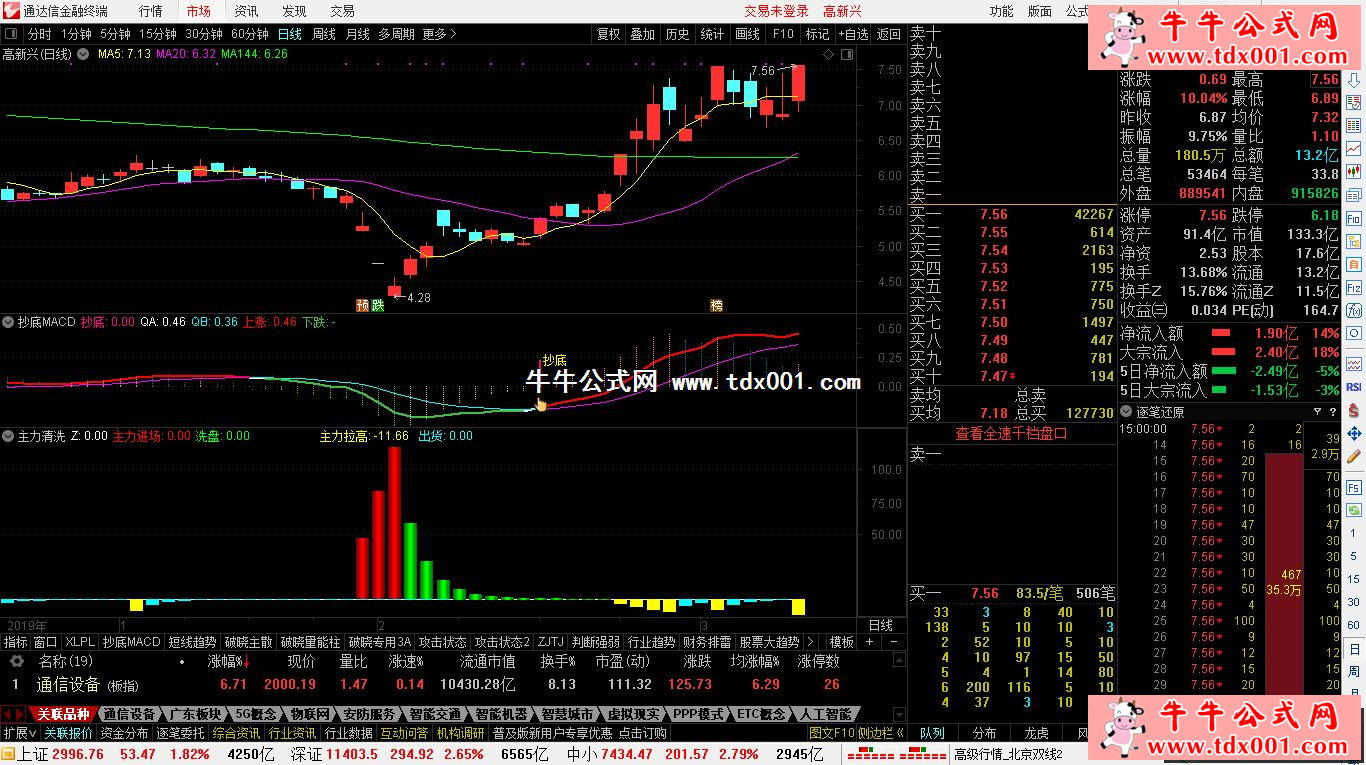Click the trend line chart sidebar icon
The image size is (1366, 765).
point(1354,148)
